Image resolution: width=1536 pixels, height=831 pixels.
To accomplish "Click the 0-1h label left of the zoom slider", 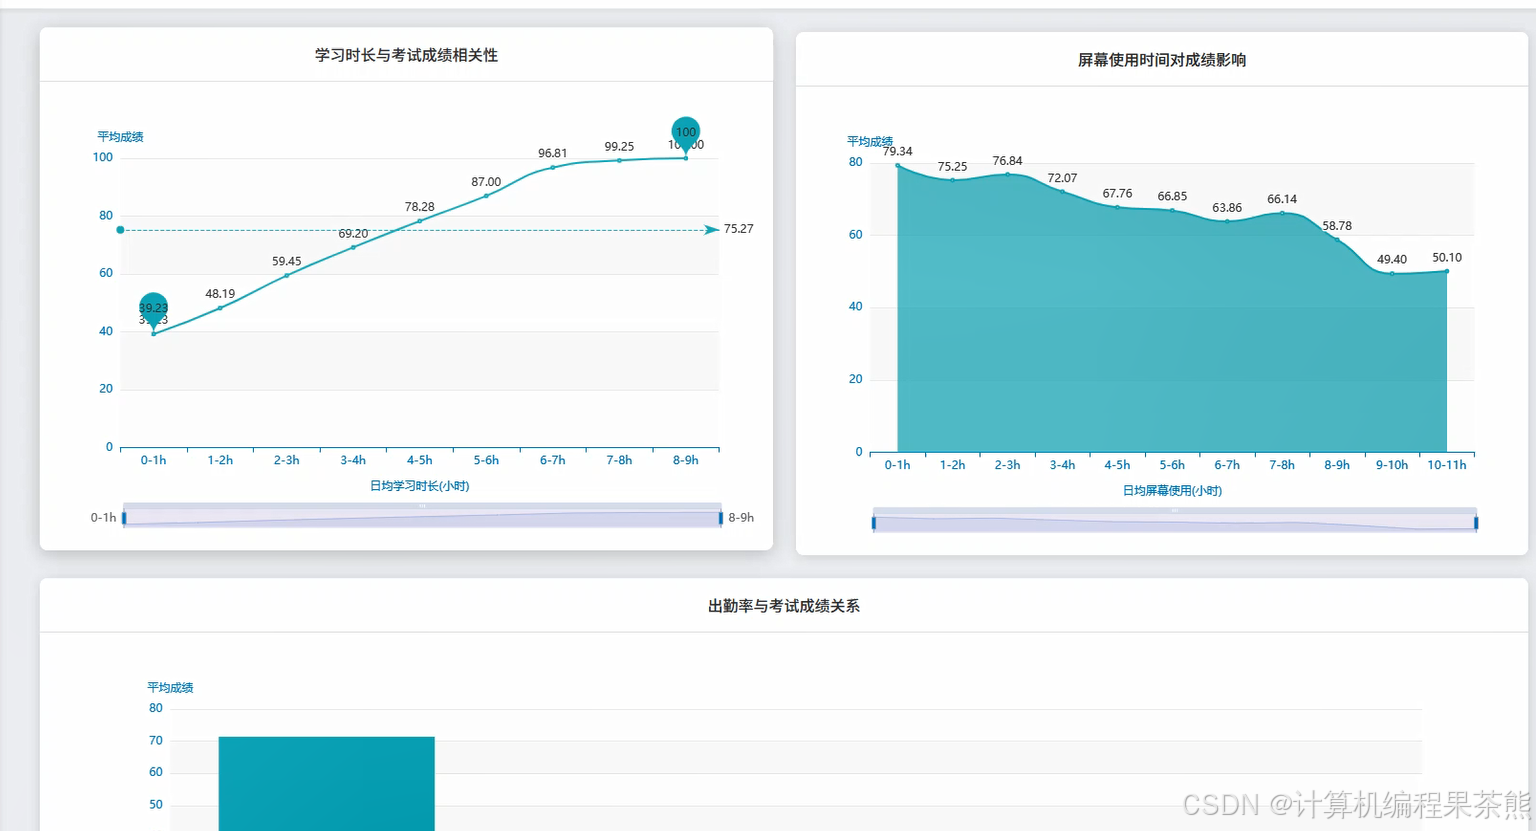I will [103, 518].
